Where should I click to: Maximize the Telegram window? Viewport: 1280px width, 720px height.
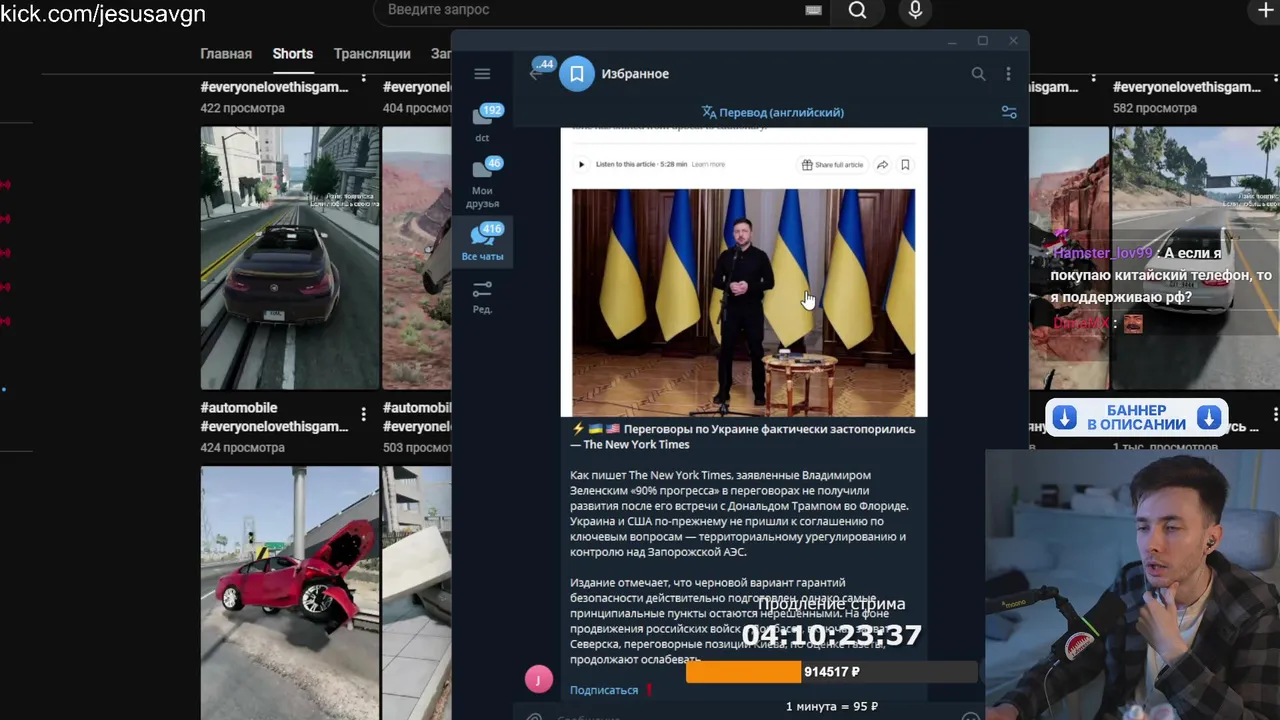[982, 41]
